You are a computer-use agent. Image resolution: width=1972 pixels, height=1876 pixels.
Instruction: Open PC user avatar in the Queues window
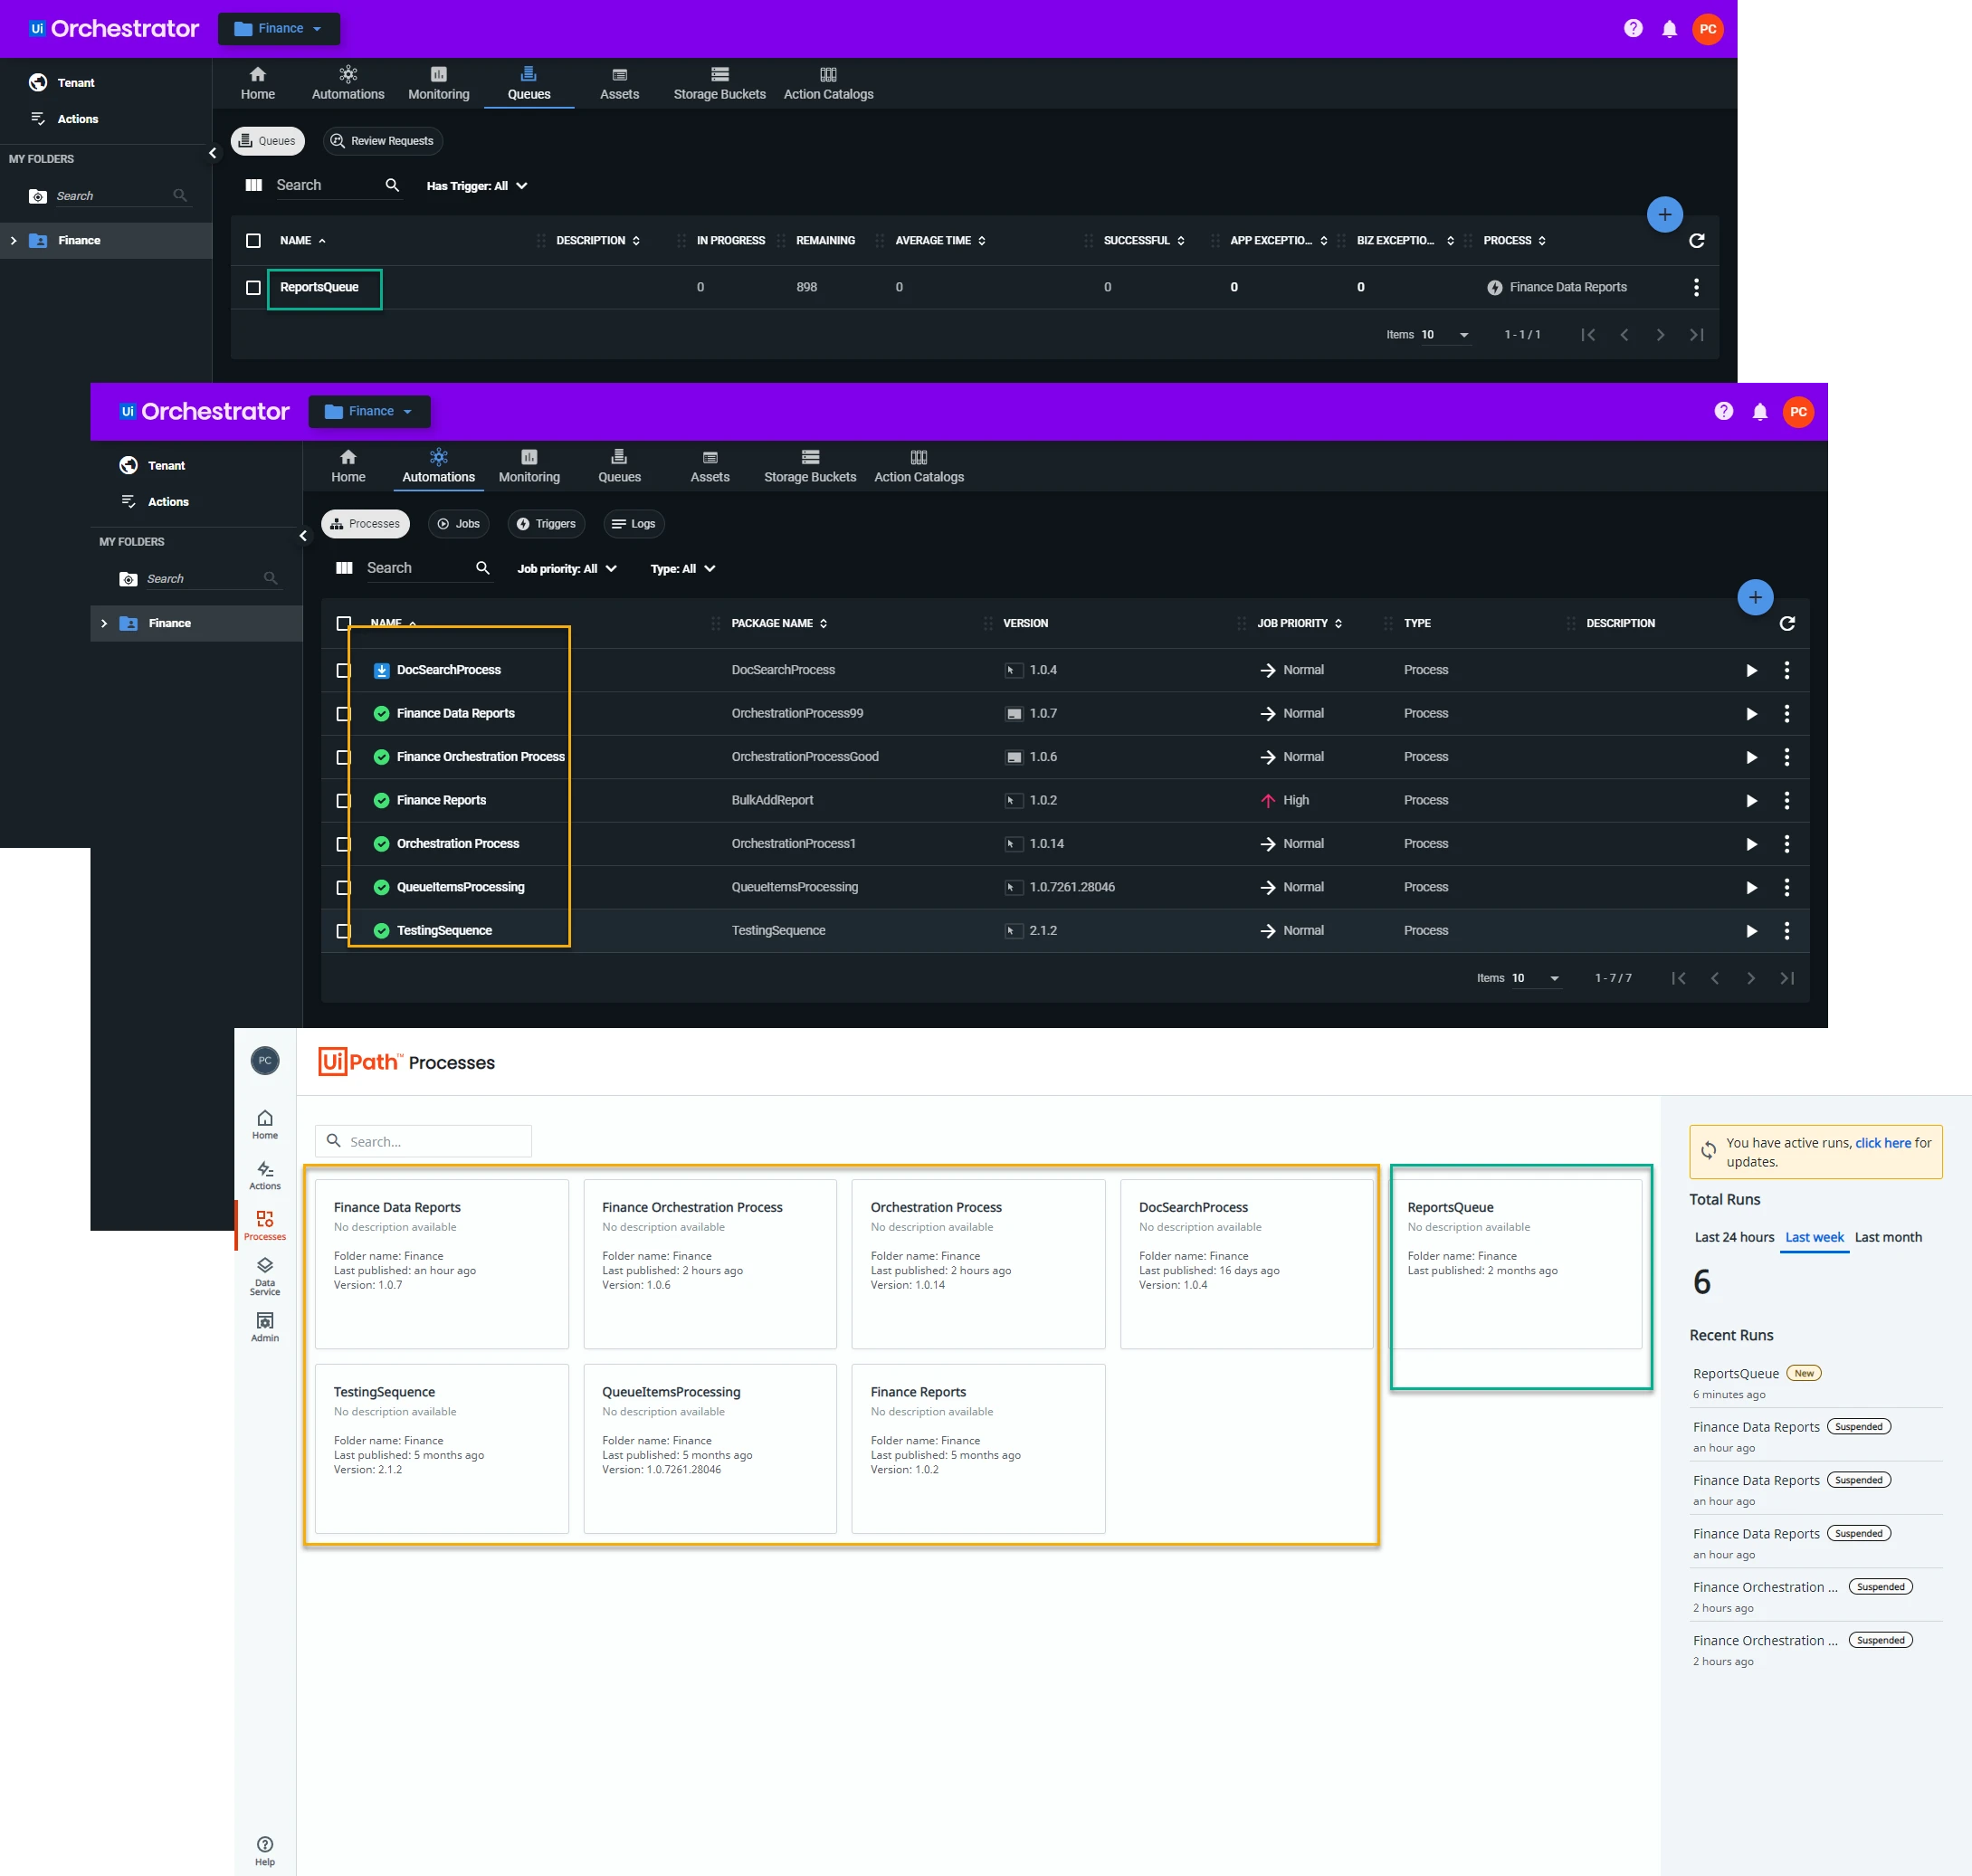(x=1708, y=29)
